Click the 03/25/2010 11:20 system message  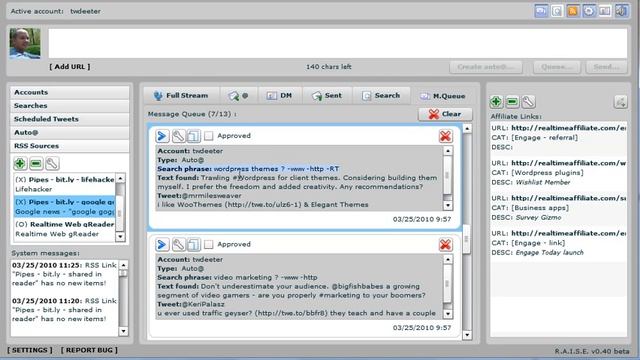64,310
